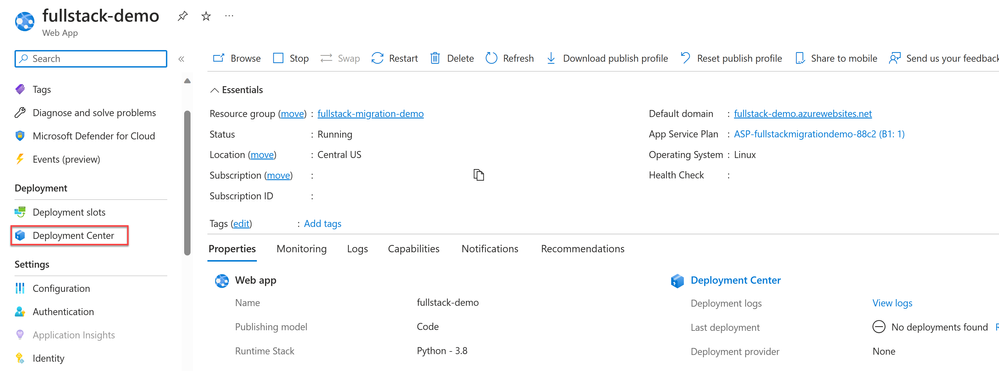Click move link beside Location
Image resolution: width=999 pixels, height=371 pixels.
tap(262, 155)
